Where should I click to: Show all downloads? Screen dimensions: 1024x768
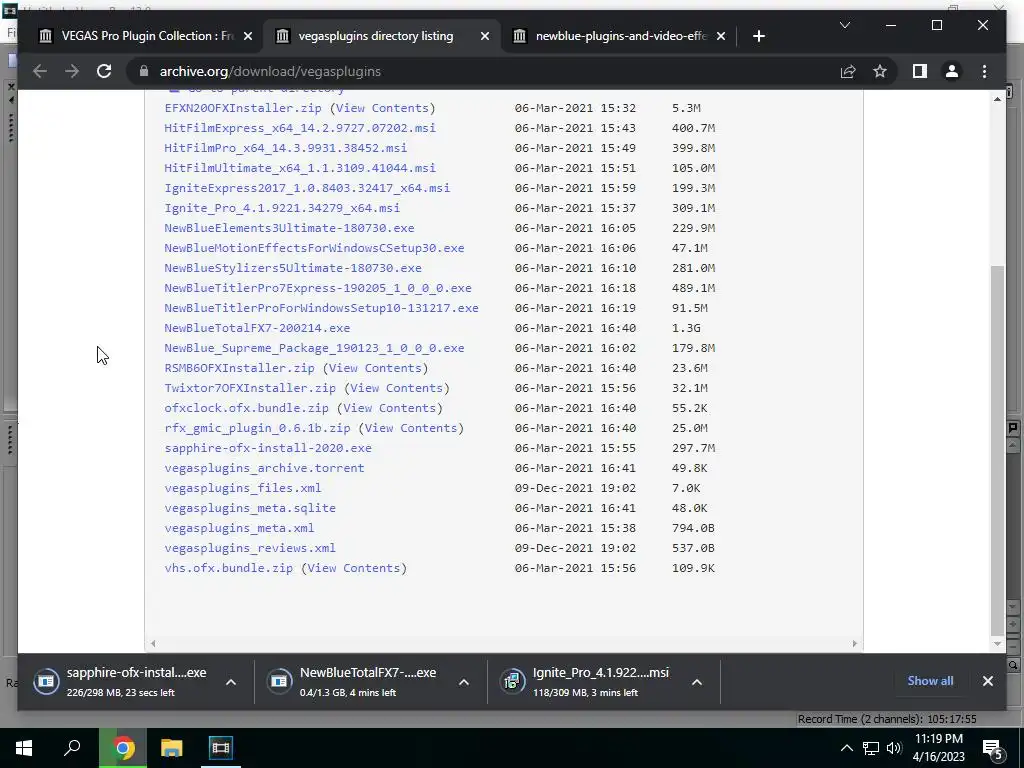[930, 680]
